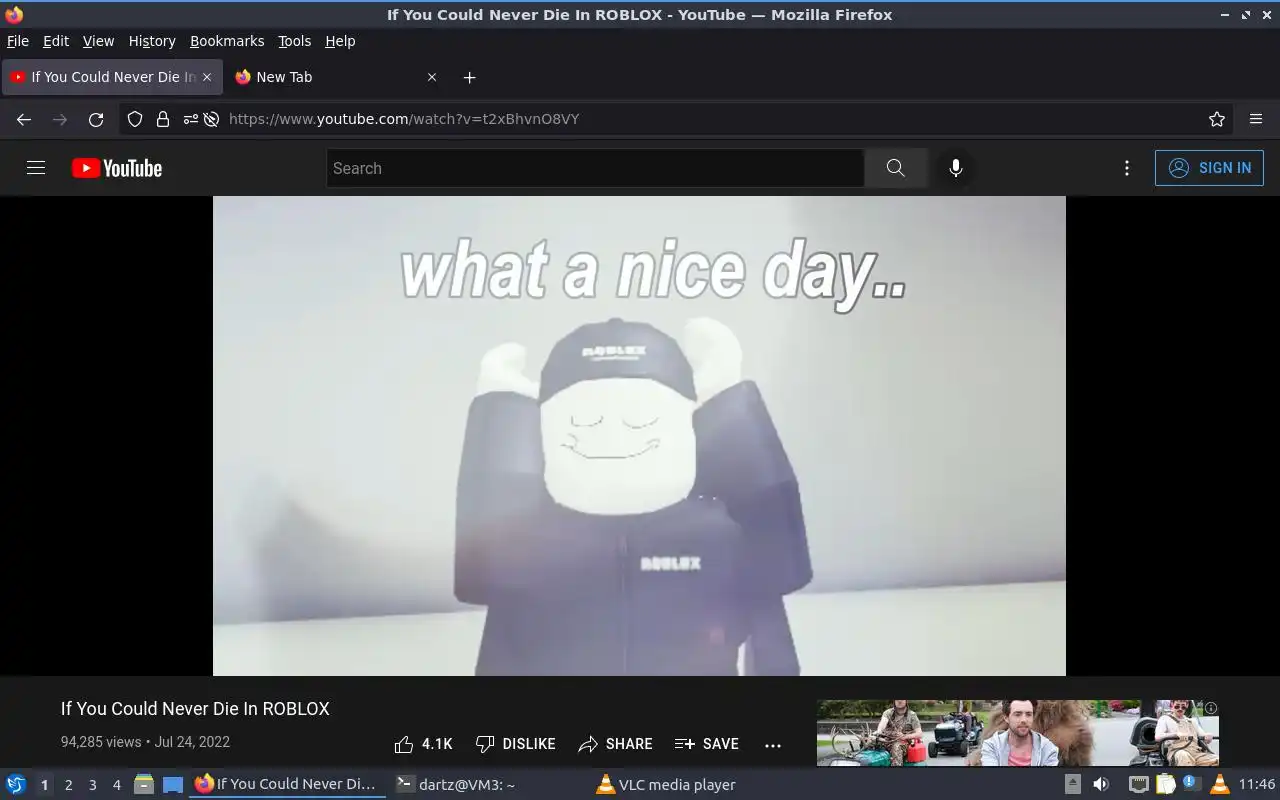1280x800 pixels.
Task: Open a new tab with plus
Action: tap(469, 77)
